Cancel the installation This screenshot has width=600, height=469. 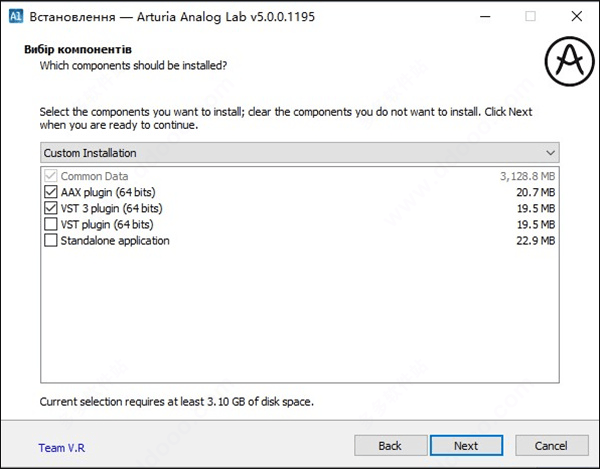[551, 445]
